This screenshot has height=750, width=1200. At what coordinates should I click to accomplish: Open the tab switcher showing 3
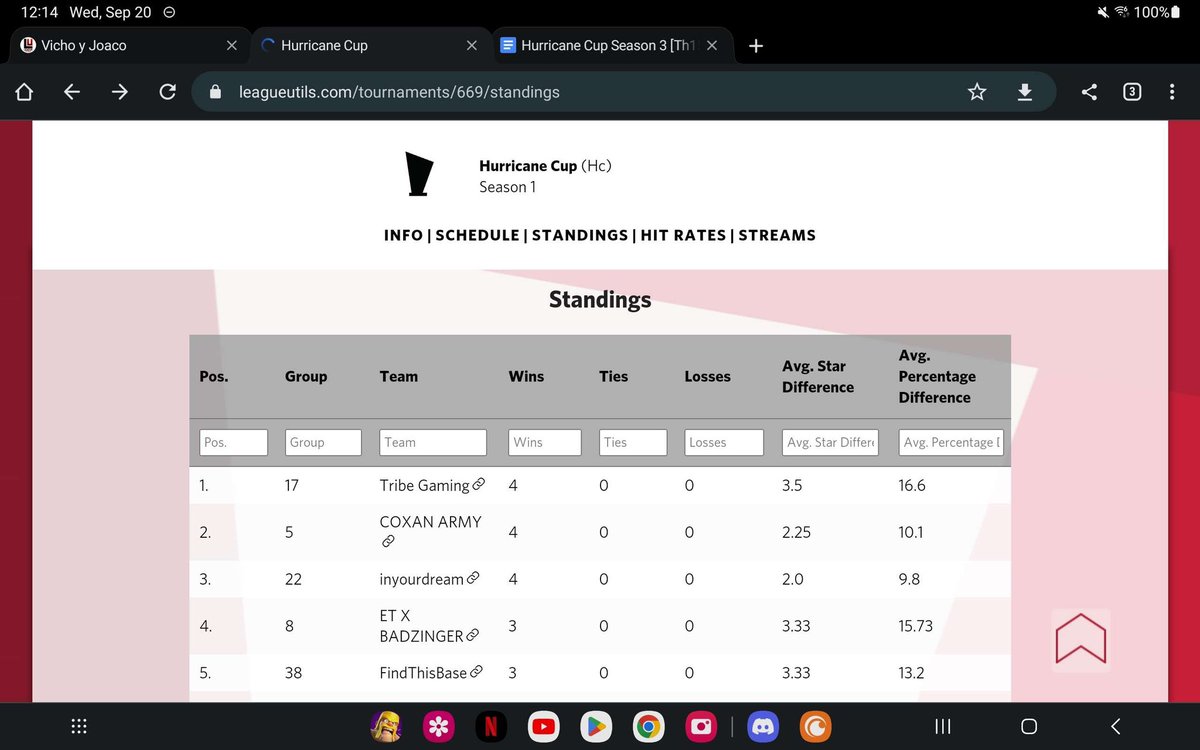point(1131,92)
